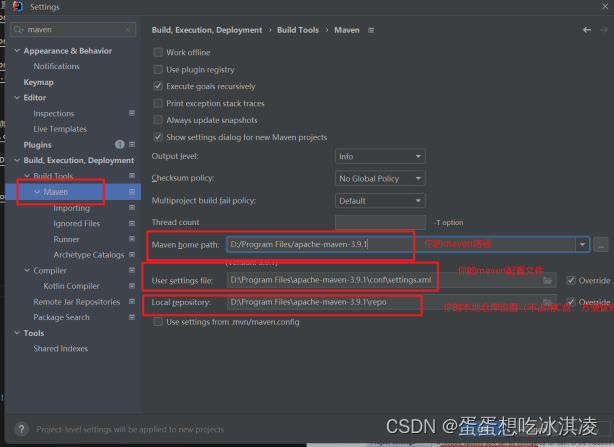Open folder browser for User settings file
Viewport: 614px width, 447px height.
point(547,280)
